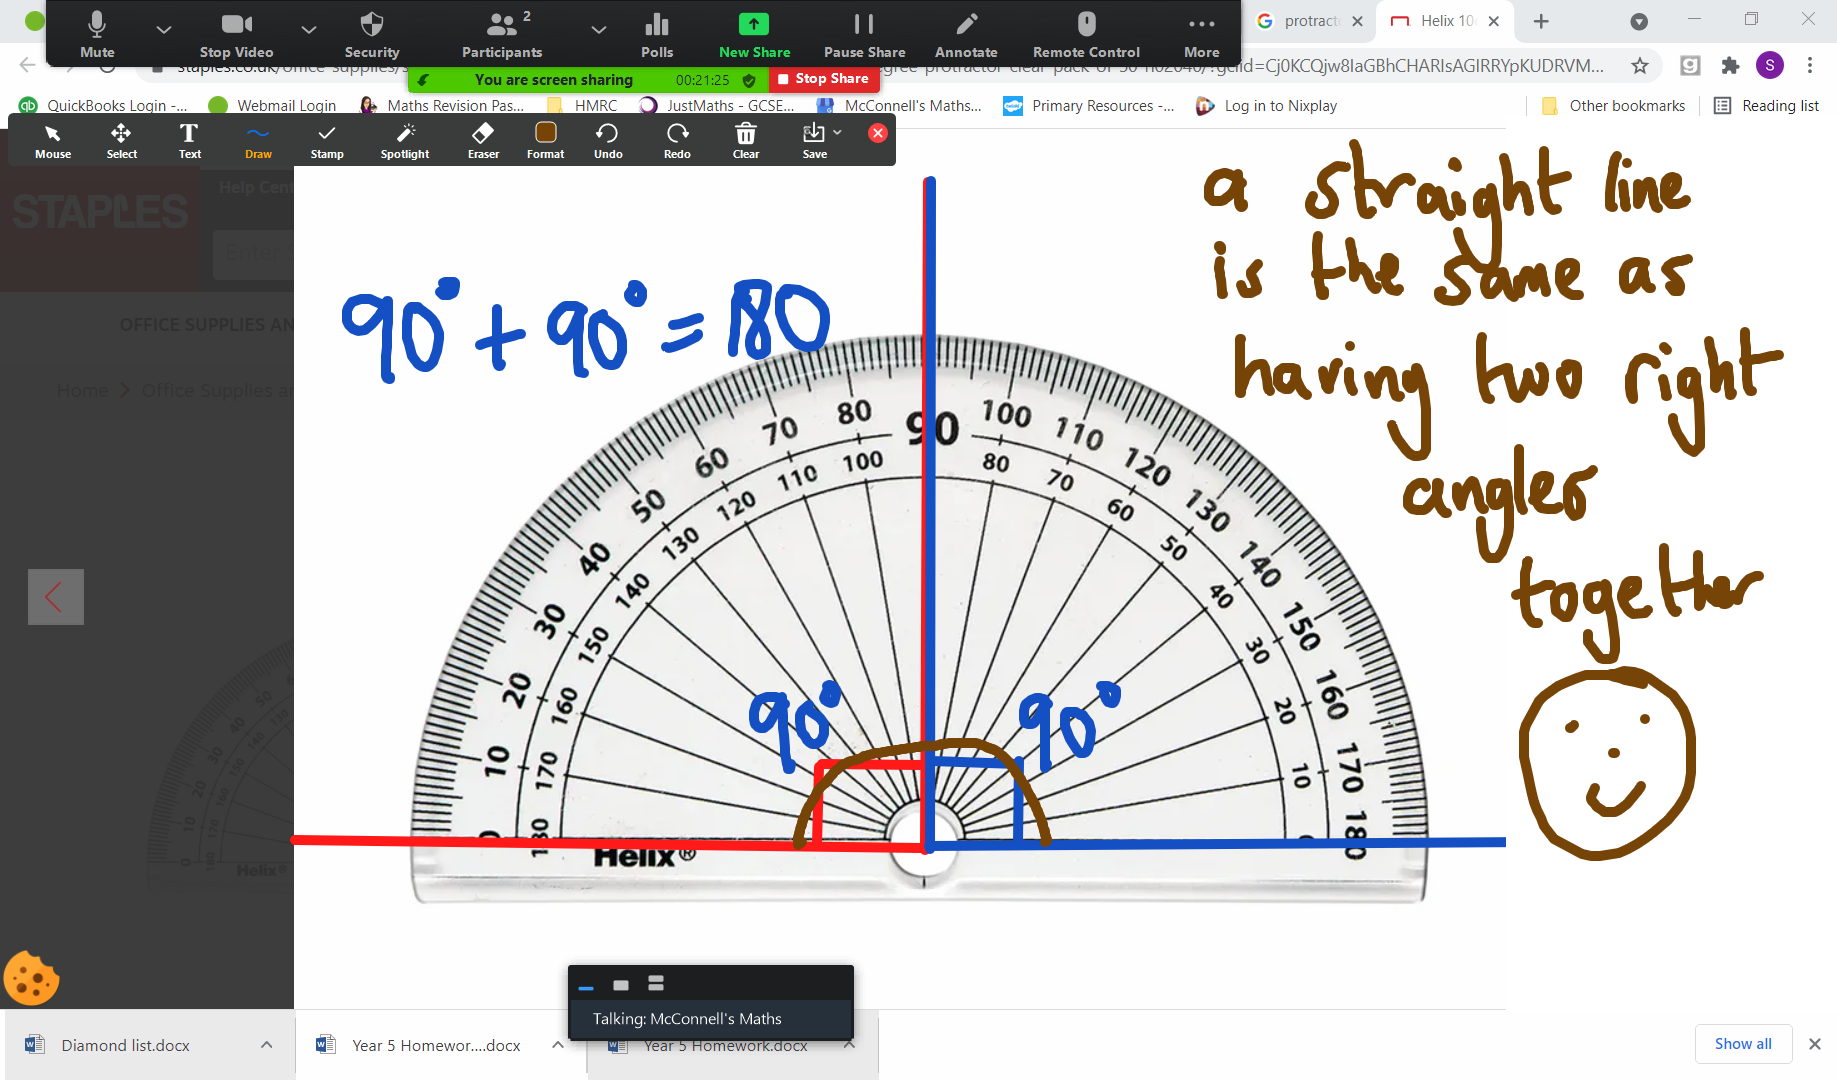Open the Save options dropdown arrow
1837x1080 pixels.
click(838, 132)
